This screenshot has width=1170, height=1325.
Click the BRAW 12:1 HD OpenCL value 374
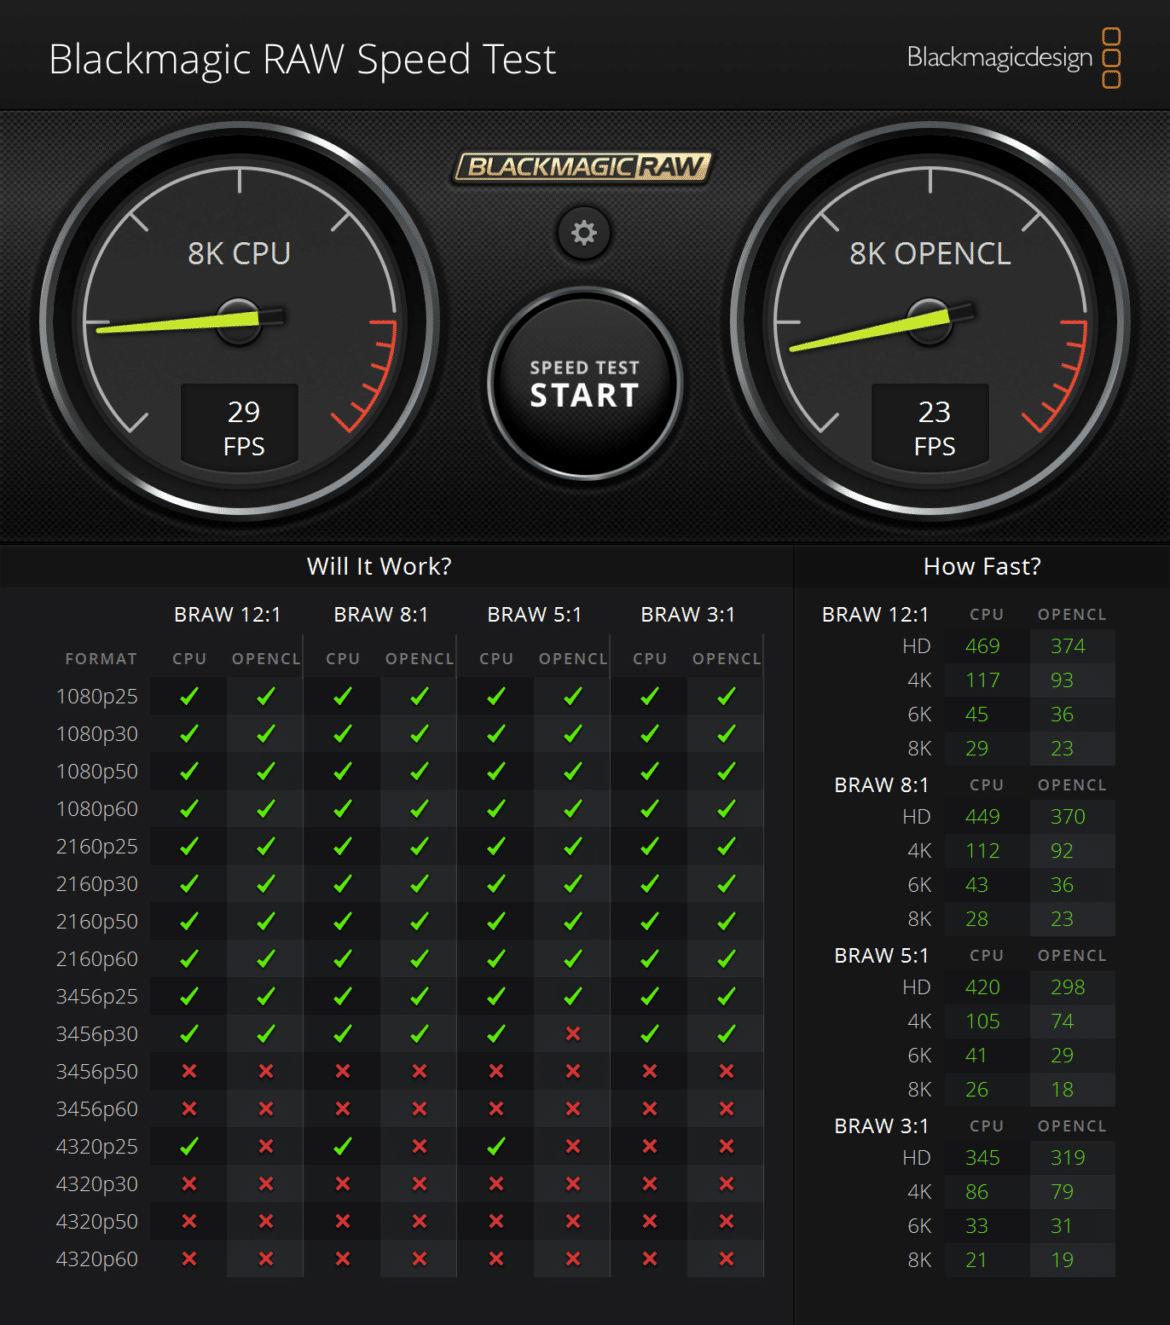point(1067,646)
